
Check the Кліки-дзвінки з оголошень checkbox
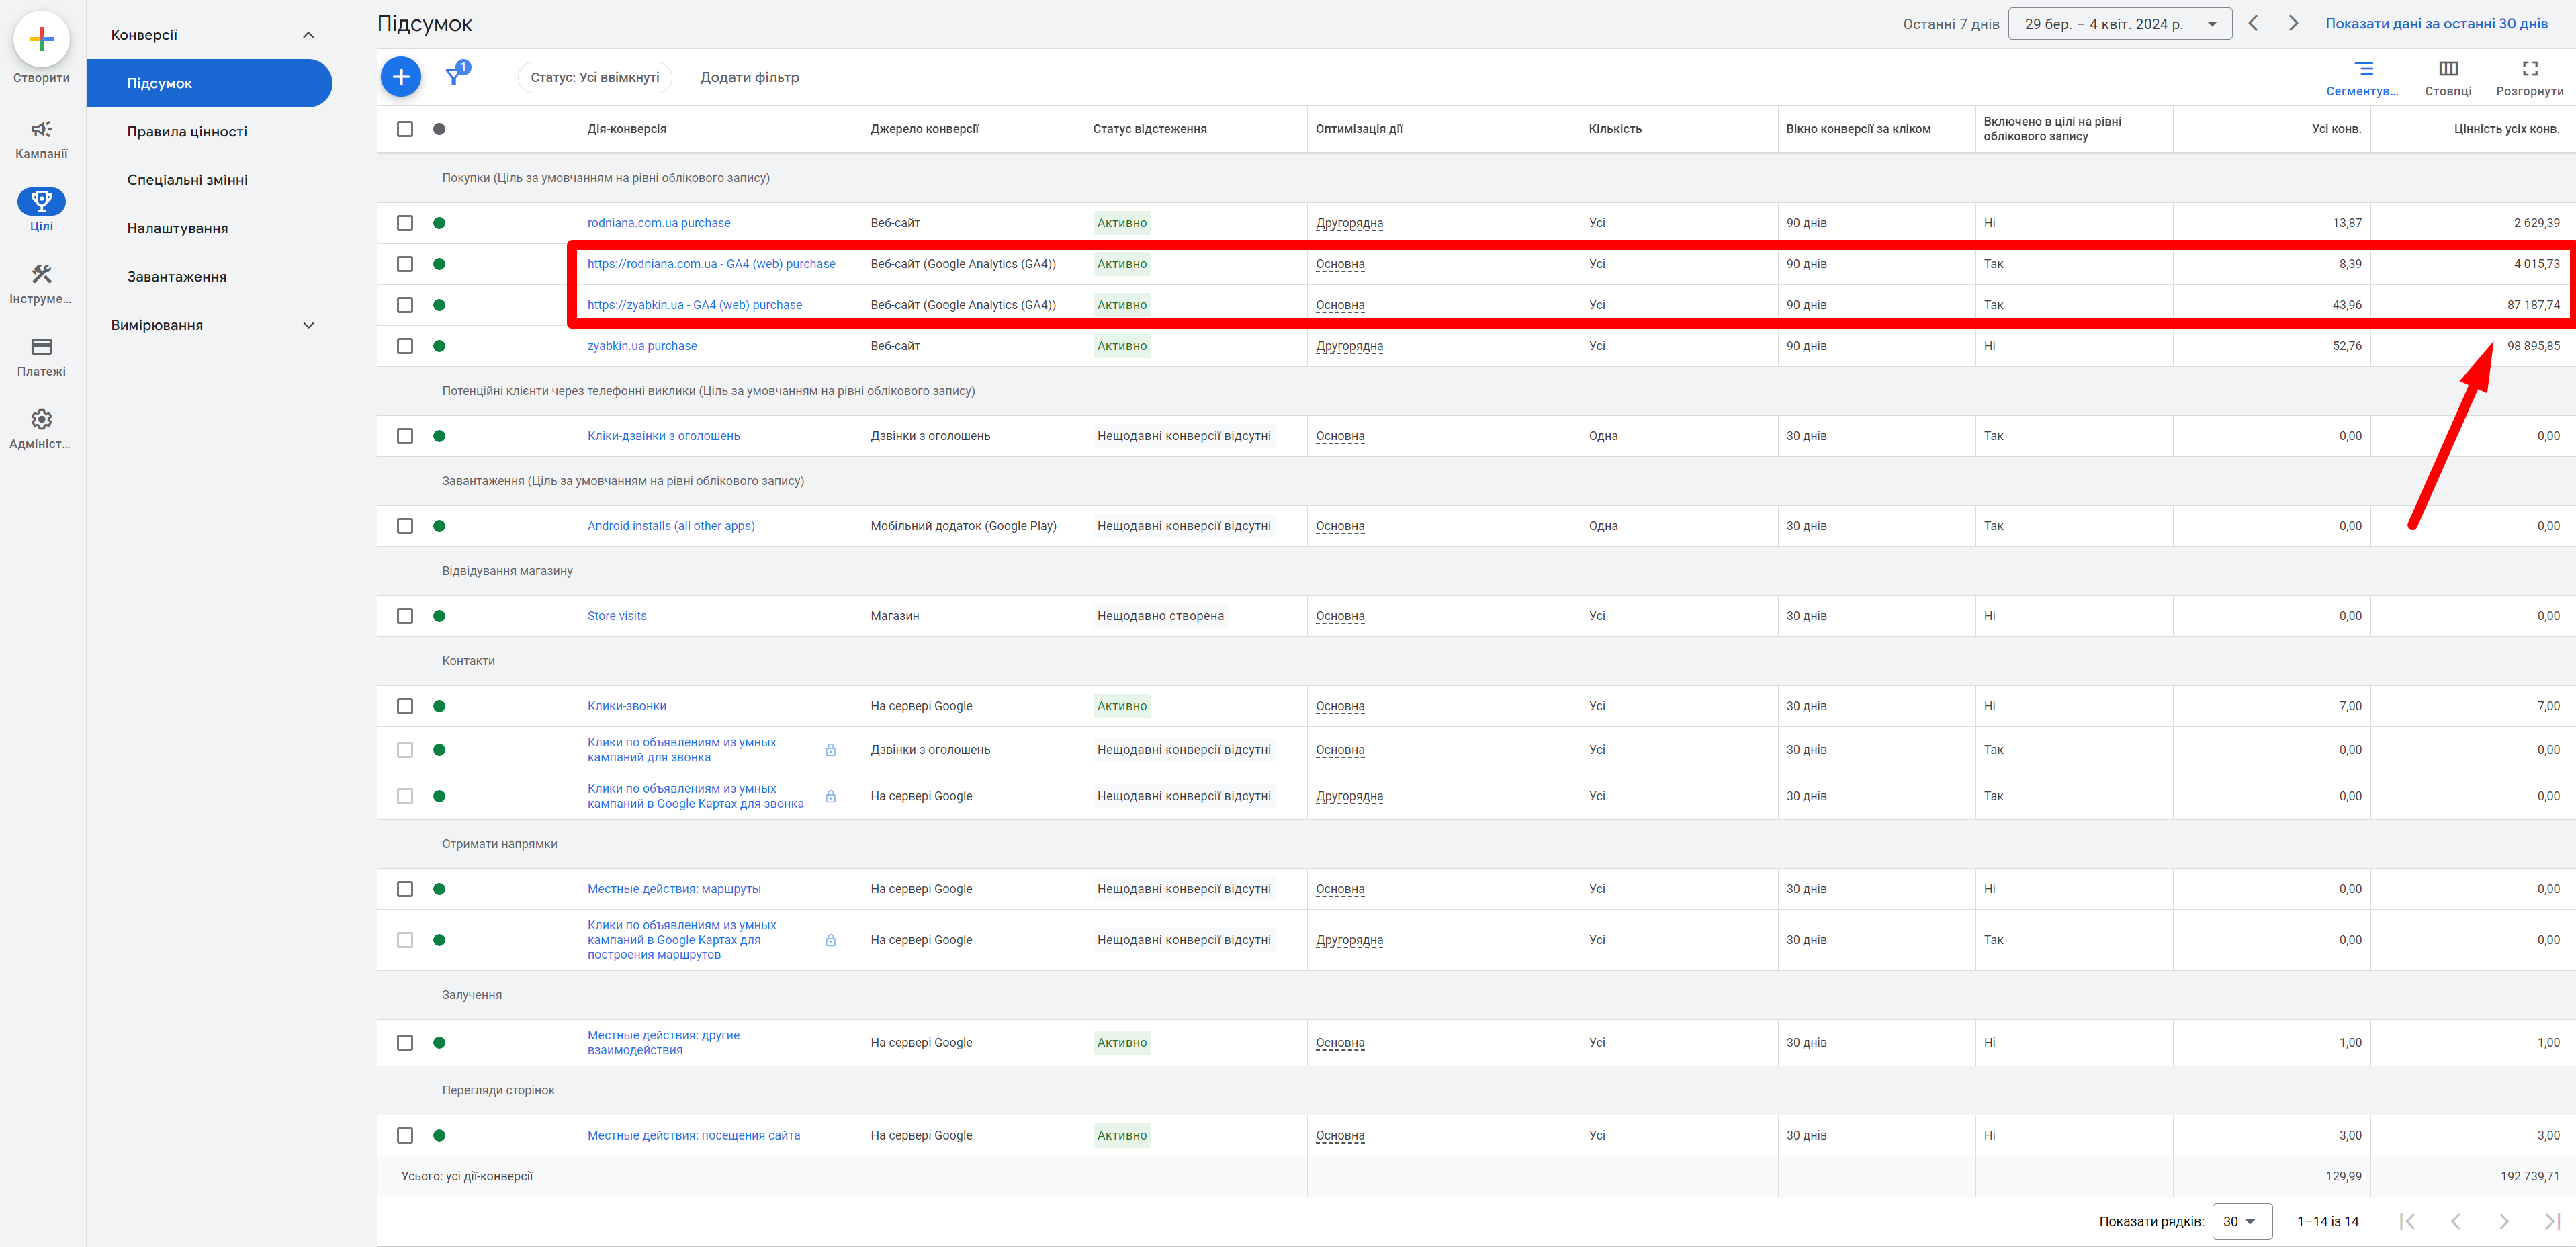coord(405,436)
